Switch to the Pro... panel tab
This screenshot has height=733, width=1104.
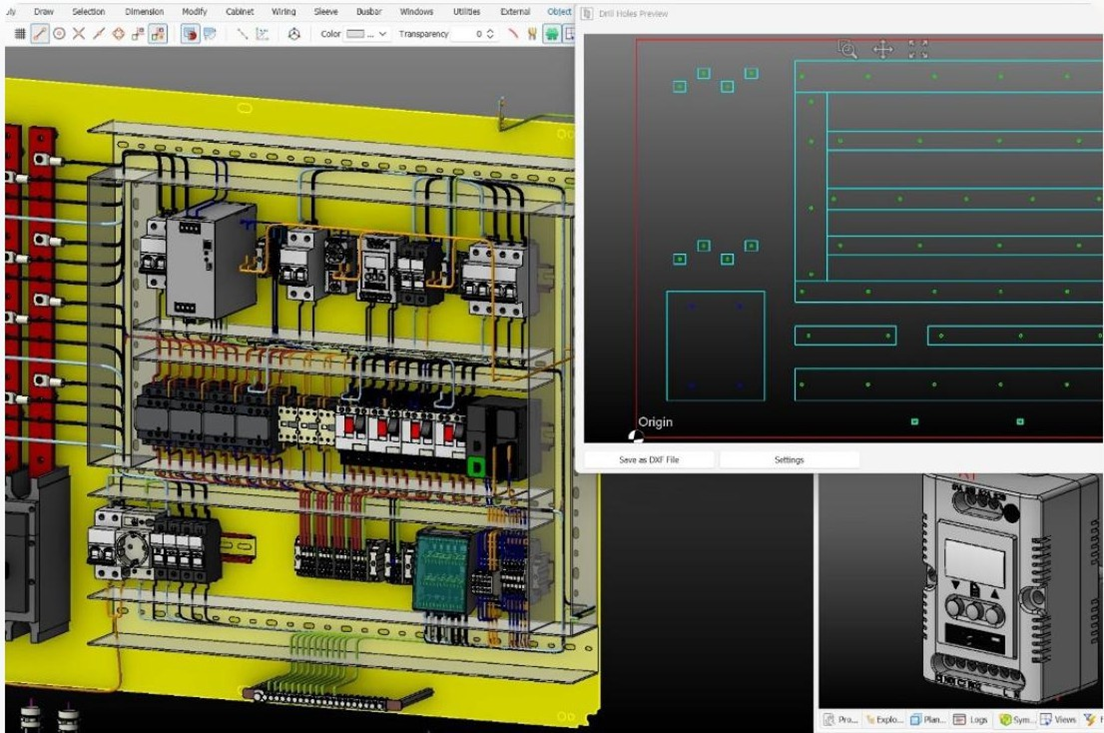tap(841, 720)
